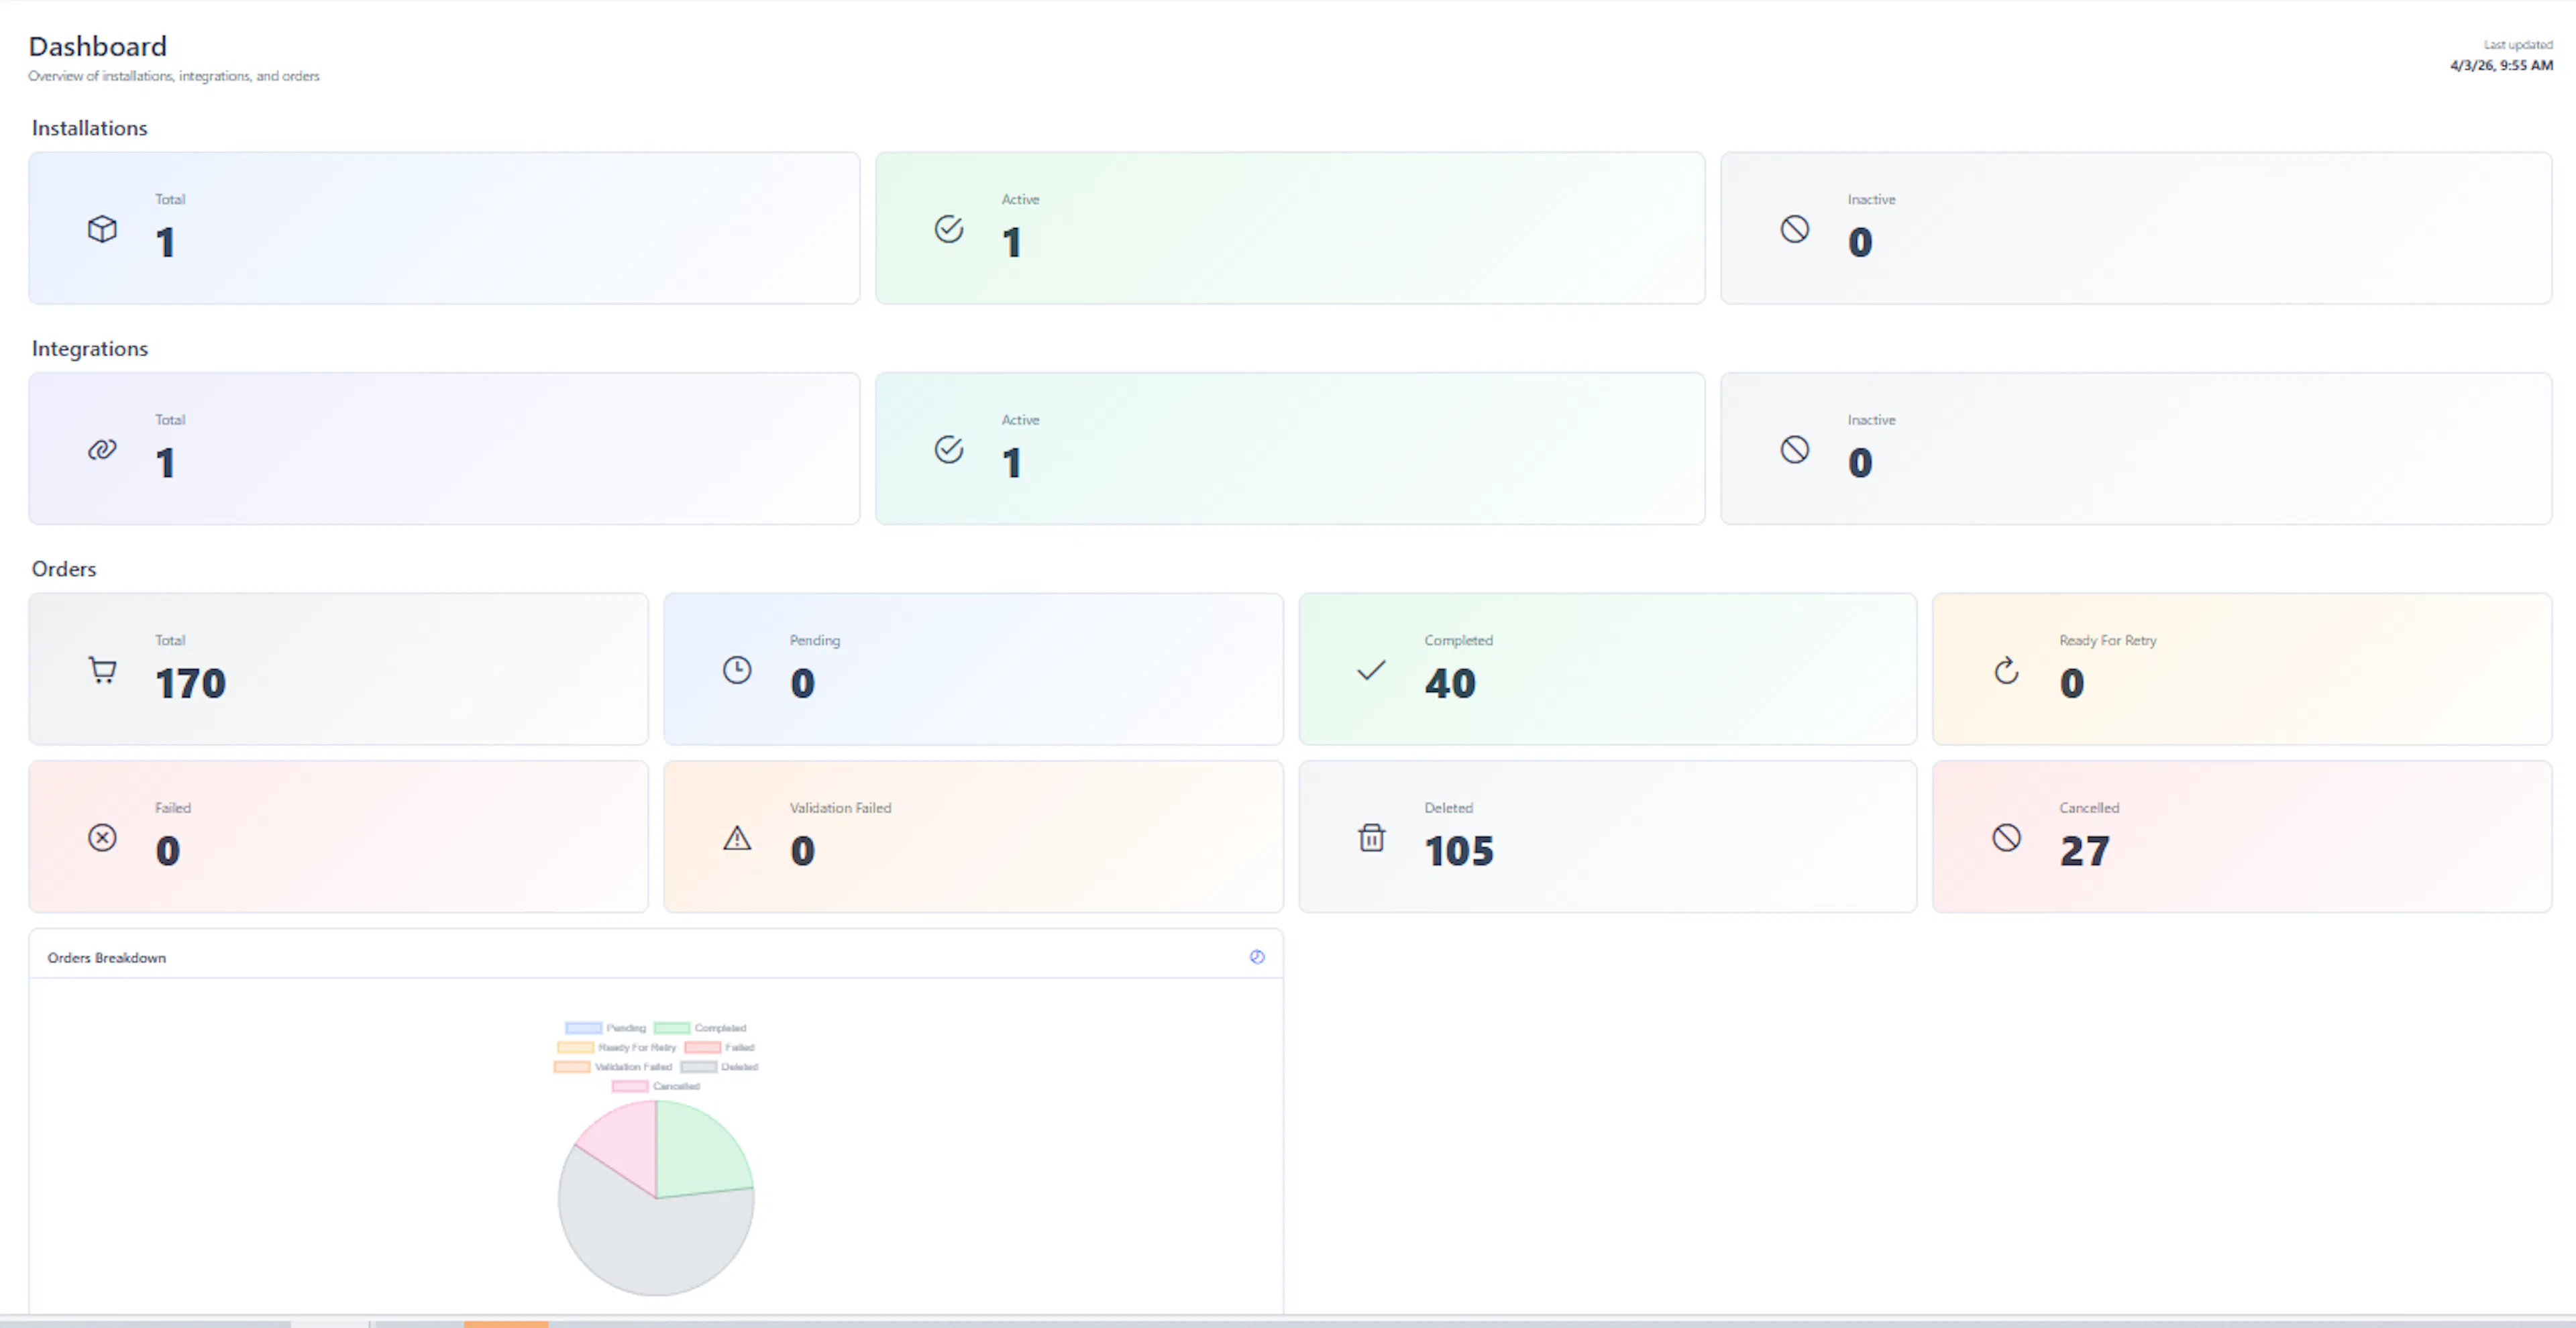The image size is (2576, 1328).
Task: Click the Cancelled value 27
Action: [x=2085, y=851]
